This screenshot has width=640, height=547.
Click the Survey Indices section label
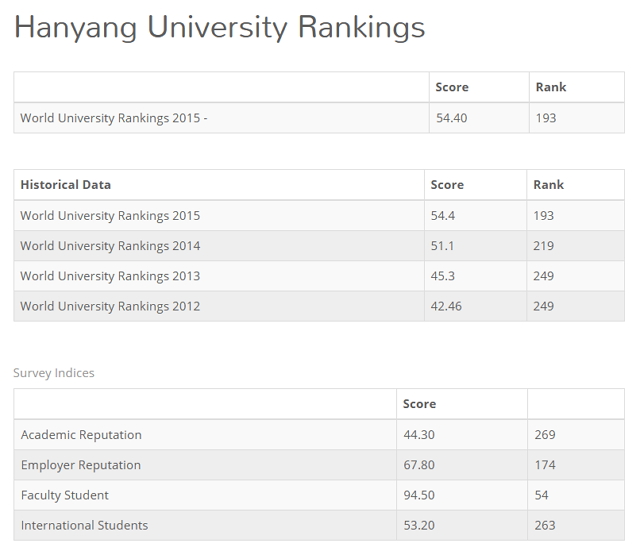click(x=54, y=373)
